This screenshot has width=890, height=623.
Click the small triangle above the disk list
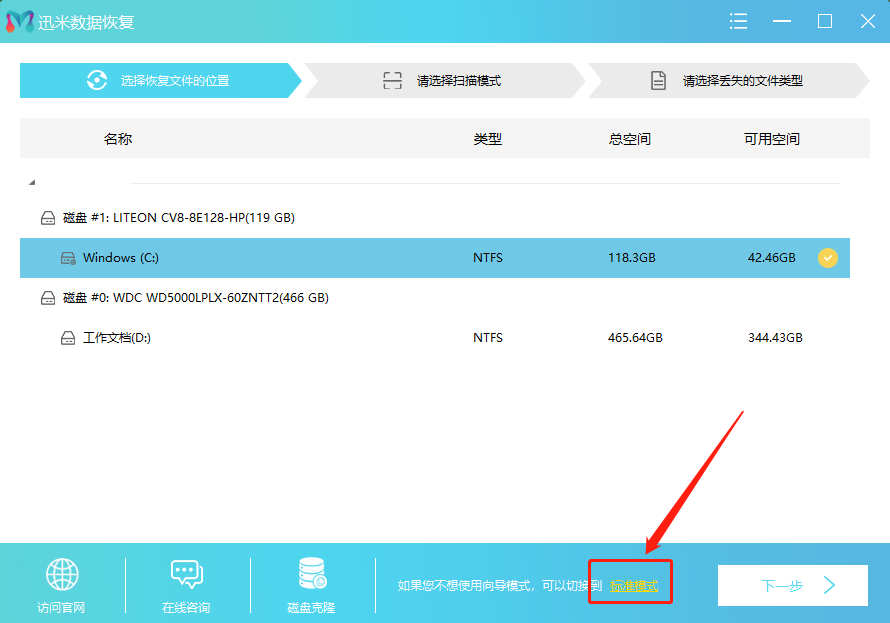coord(33,181)
